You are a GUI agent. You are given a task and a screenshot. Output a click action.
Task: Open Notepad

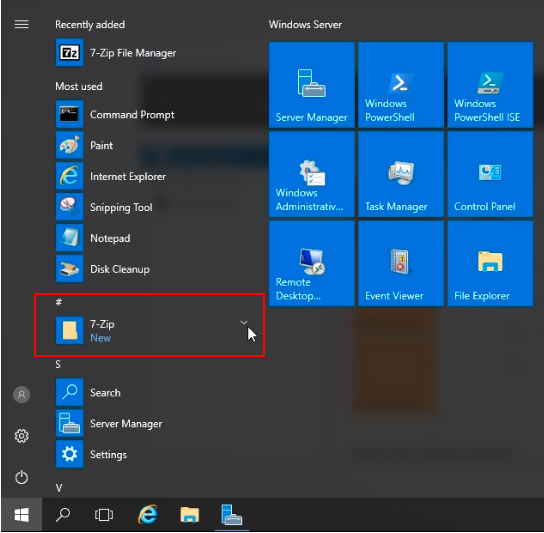click(93, 238)
